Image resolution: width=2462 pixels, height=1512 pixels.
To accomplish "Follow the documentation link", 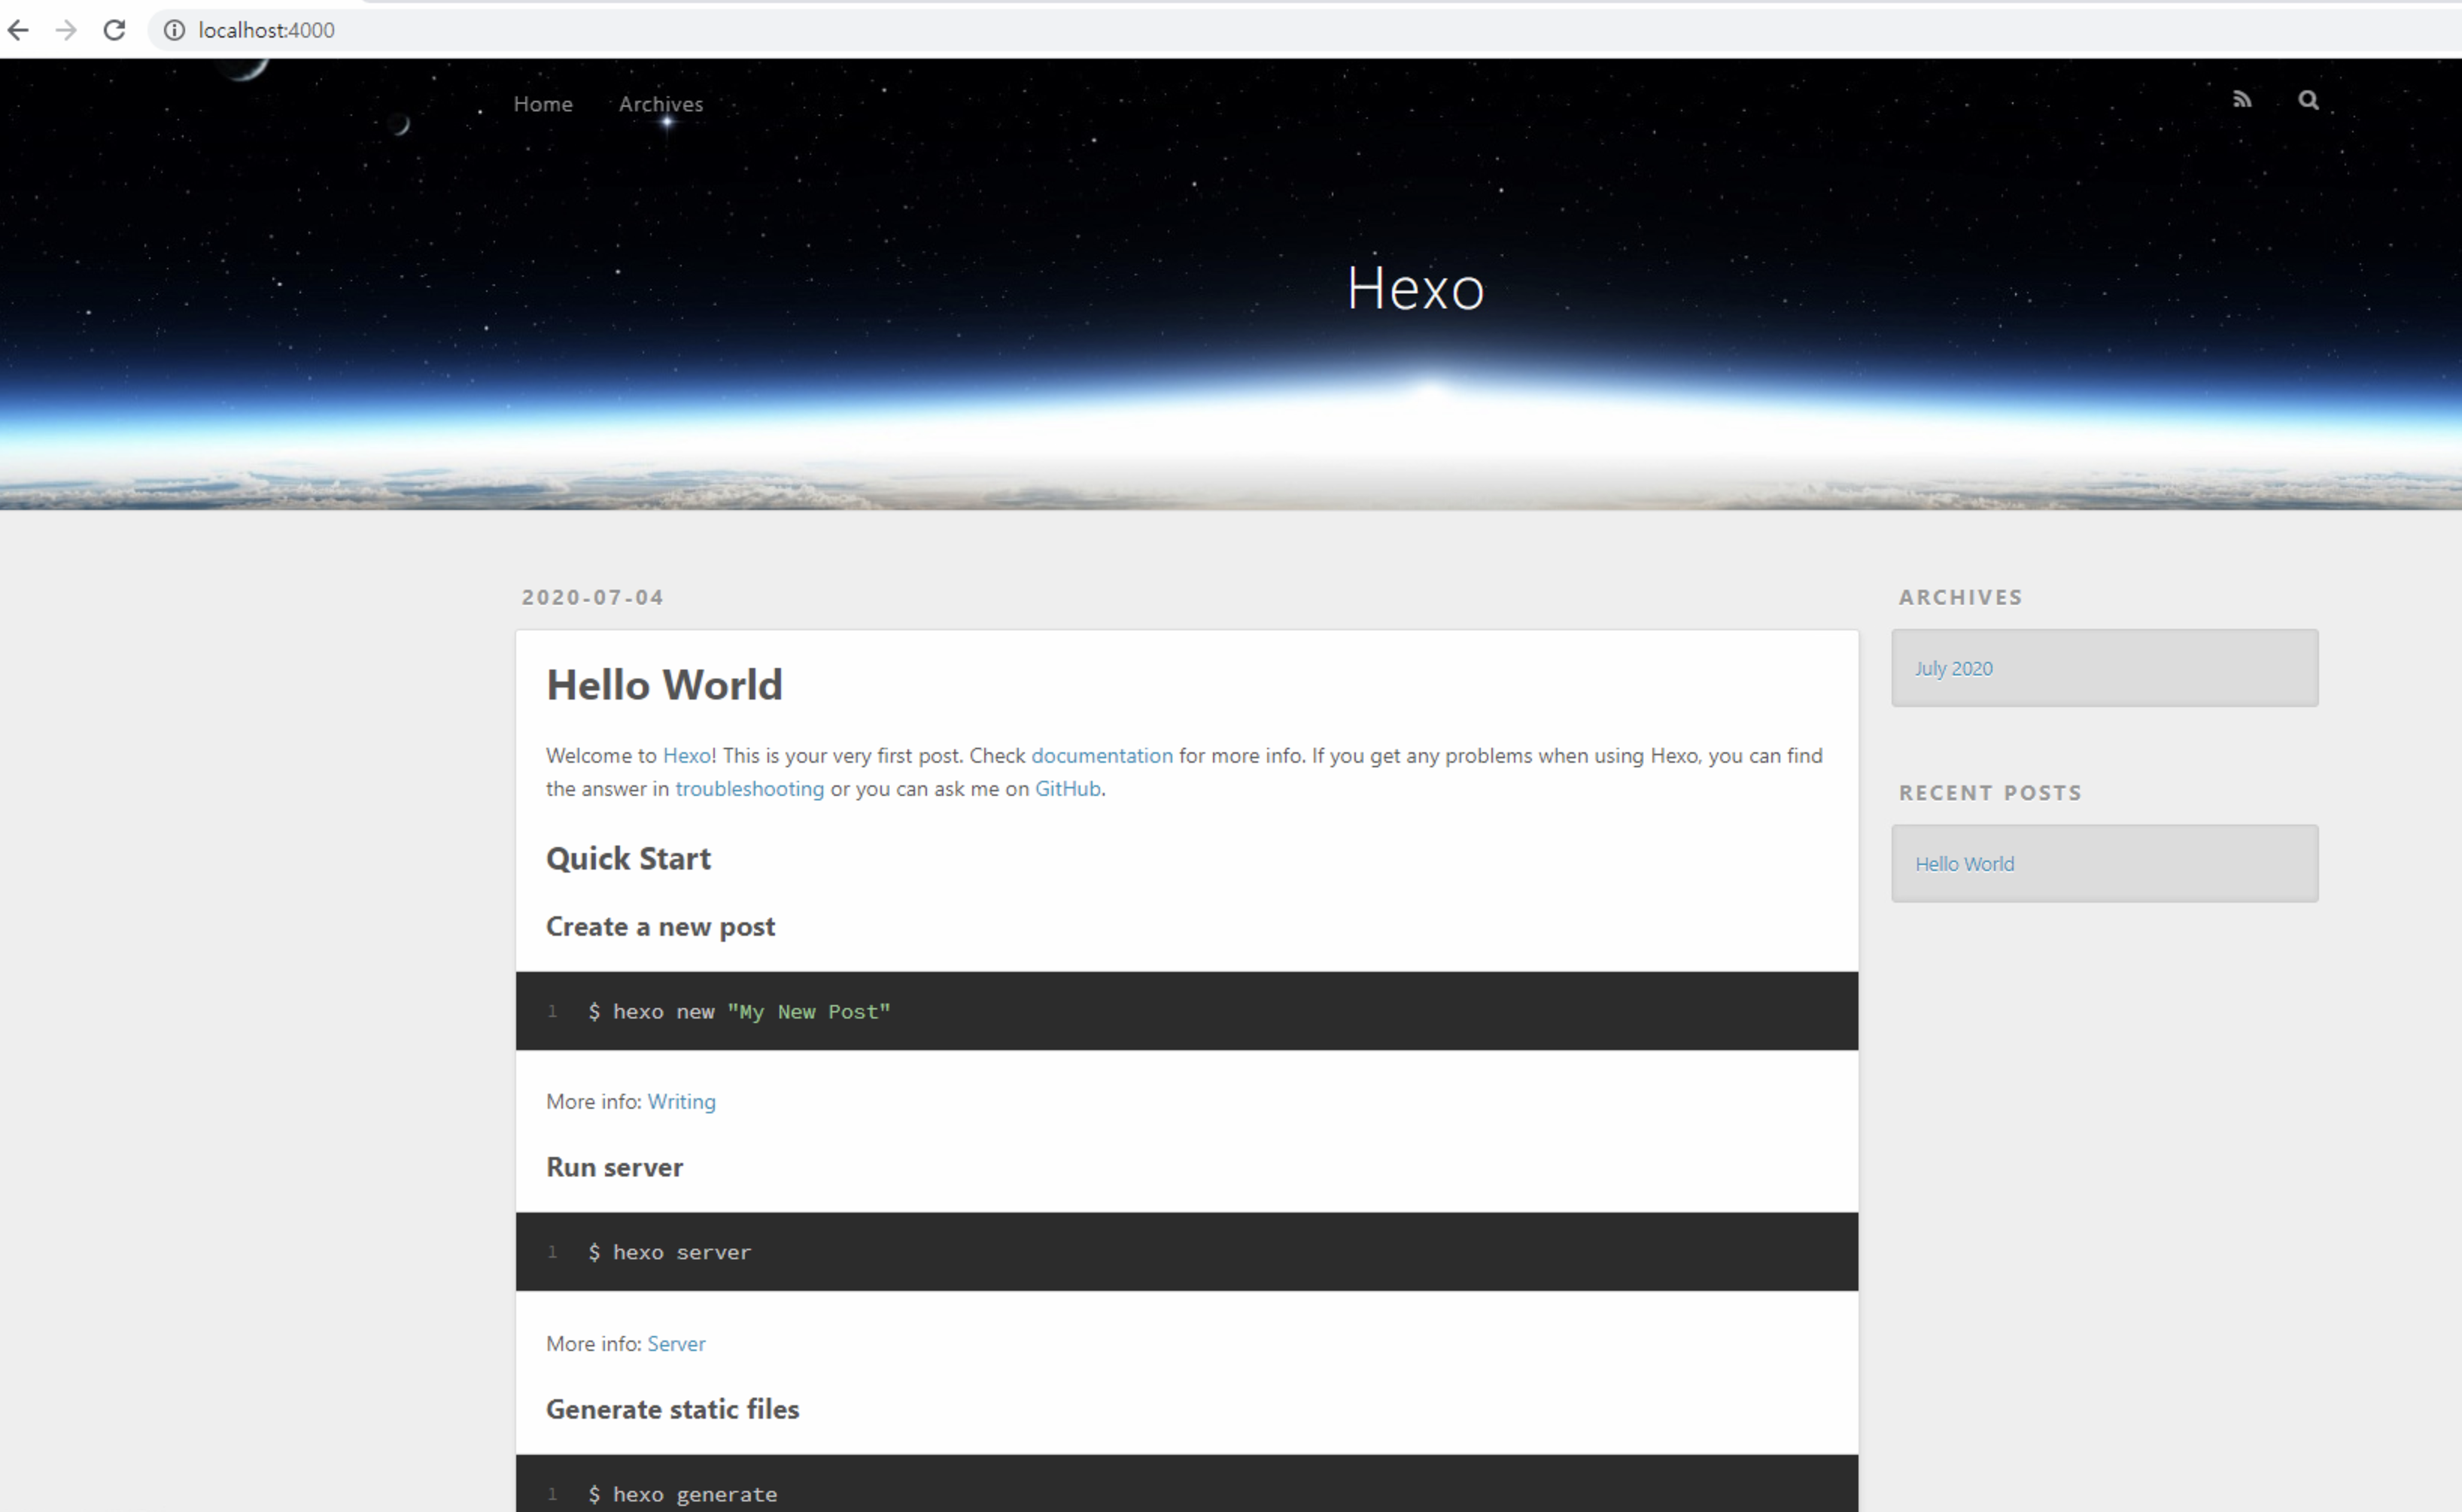I will tap(1101, 756).
